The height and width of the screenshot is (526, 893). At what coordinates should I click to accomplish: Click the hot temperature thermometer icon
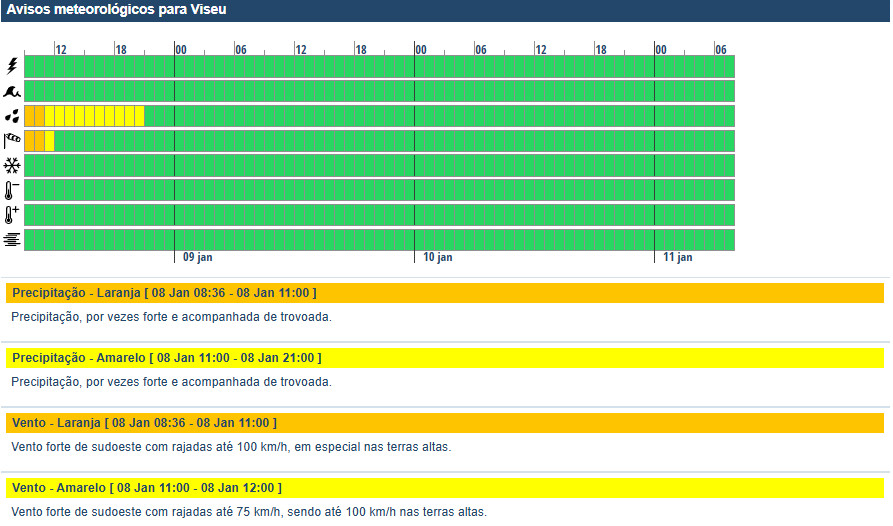coord(12,215)
